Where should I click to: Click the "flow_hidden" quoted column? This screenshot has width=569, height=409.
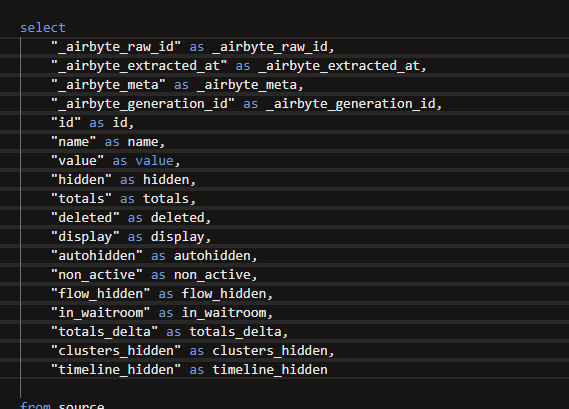click(101, 294)
